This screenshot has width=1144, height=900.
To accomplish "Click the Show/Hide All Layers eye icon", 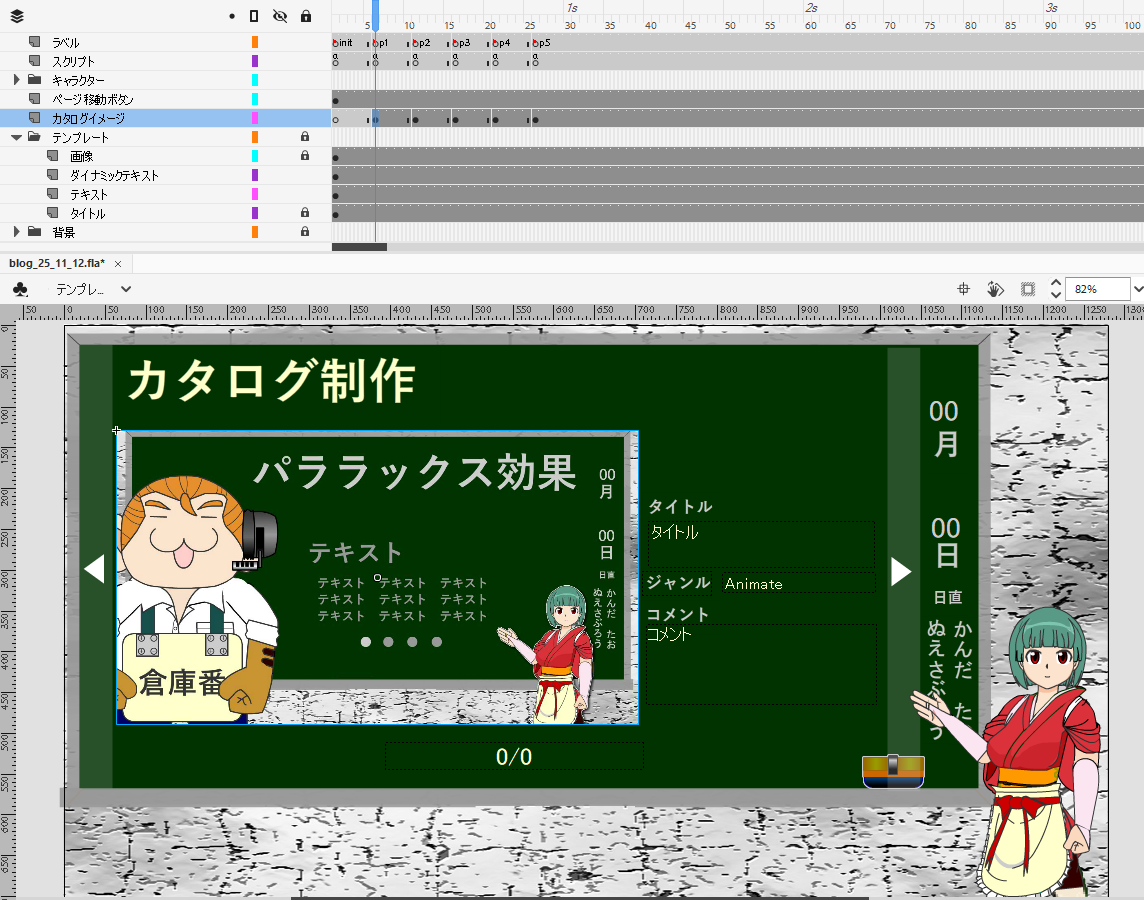I will click(278, 16).
